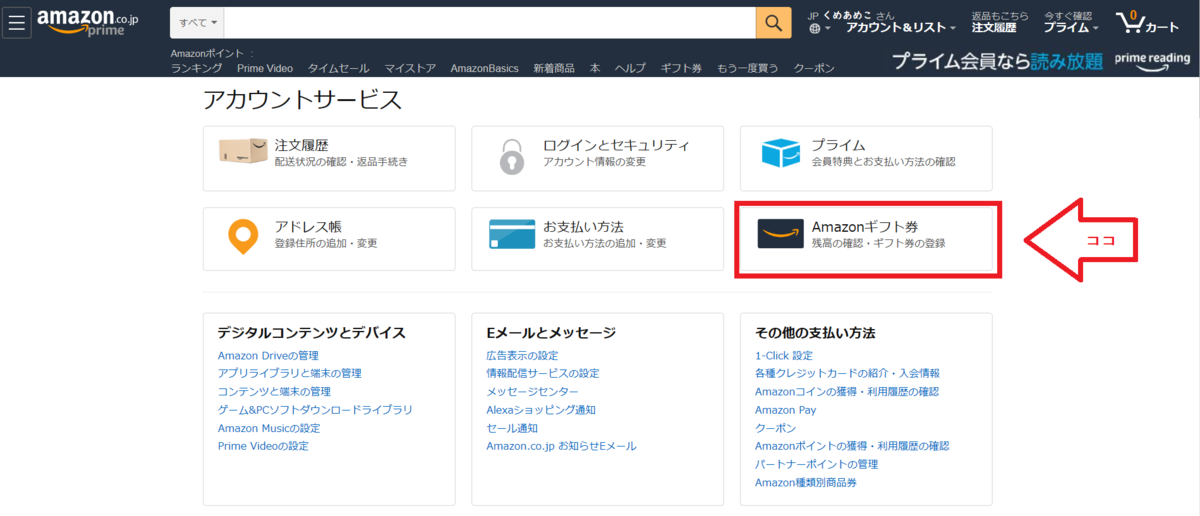Open Prime Videoの設定 link
The height and width of the screenshot is (516, 1200).
tap(263, 446)
